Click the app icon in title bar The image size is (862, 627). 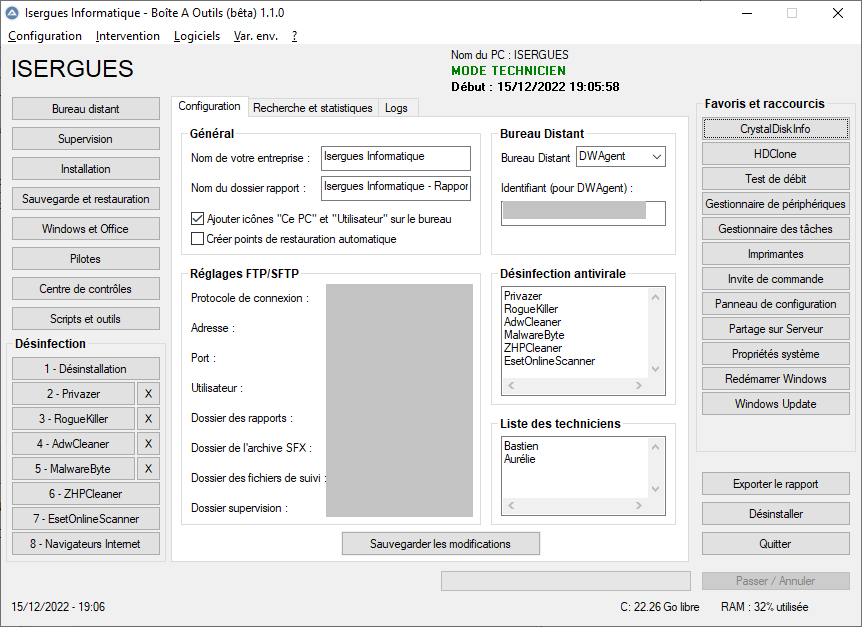(x=12, y=13)
